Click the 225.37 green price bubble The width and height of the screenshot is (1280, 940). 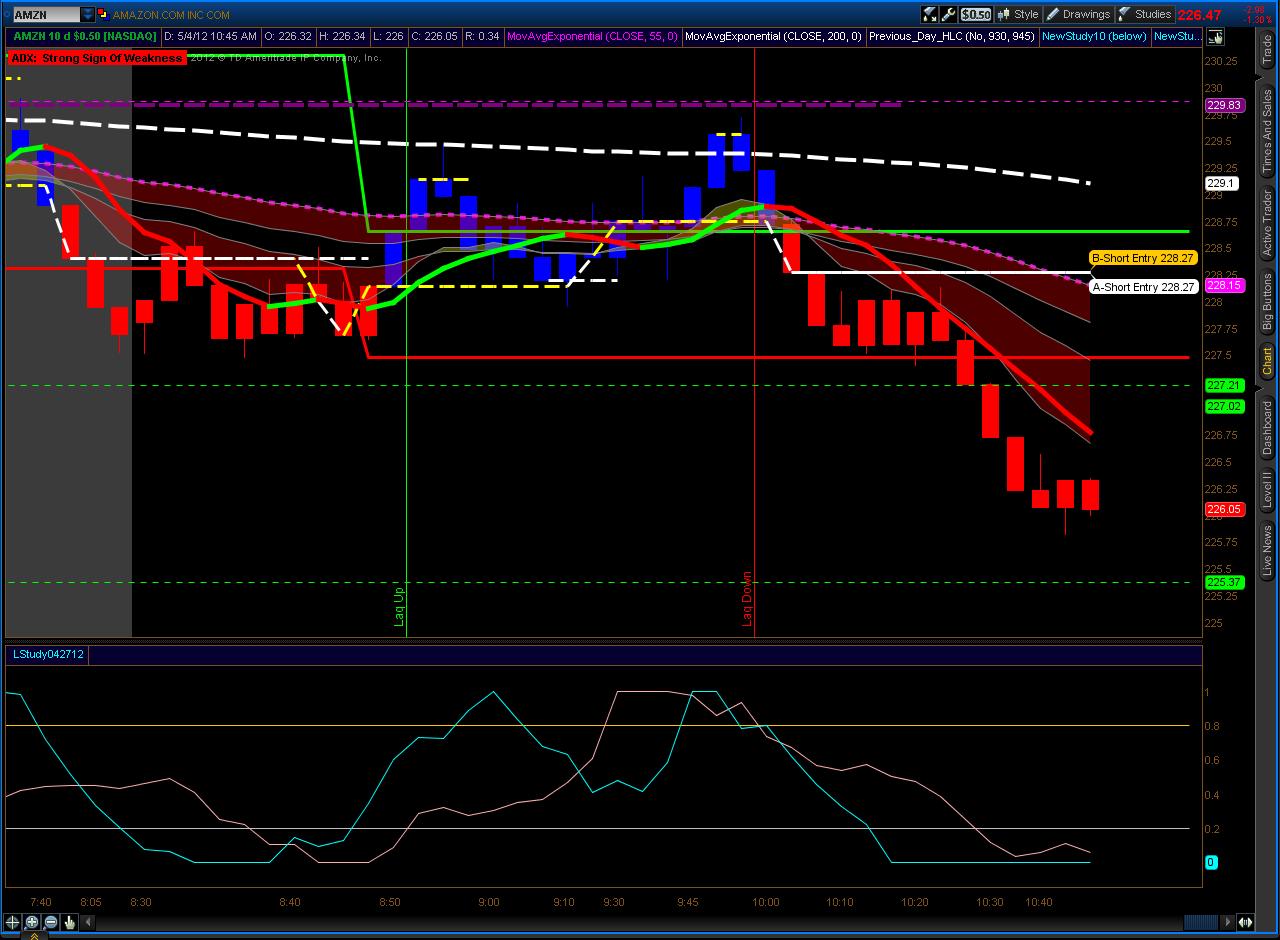click(1224, 582)
